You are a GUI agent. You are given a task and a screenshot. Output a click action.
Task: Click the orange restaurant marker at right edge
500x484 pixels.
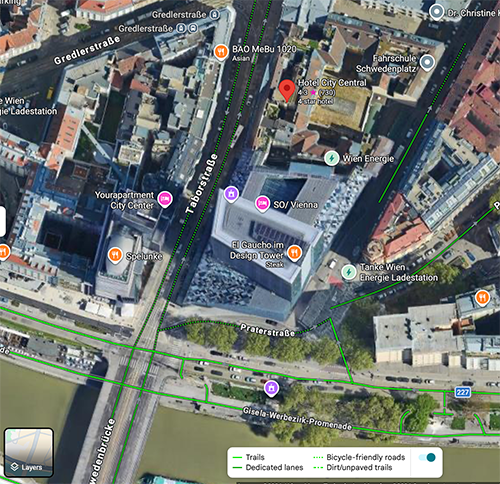coord(482,298)
